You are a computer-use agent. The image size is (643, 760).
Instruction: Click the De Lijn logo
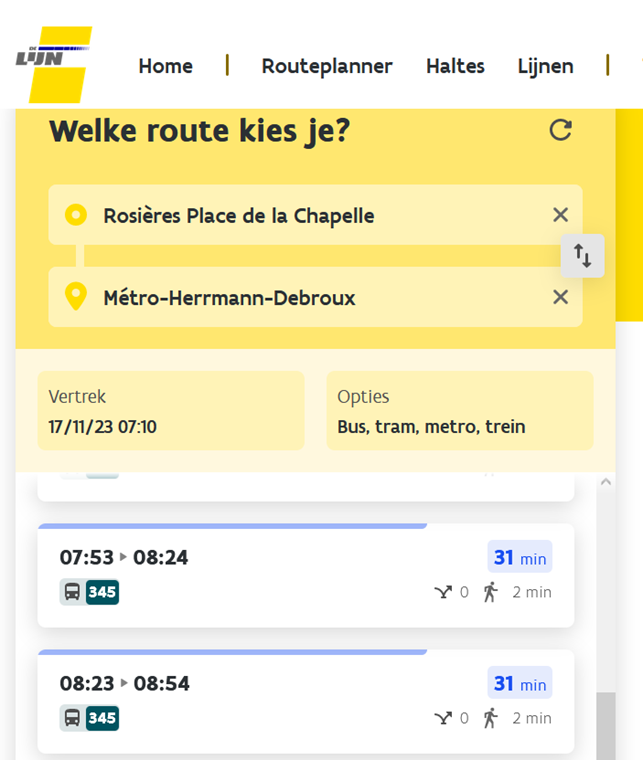(54, 64)
